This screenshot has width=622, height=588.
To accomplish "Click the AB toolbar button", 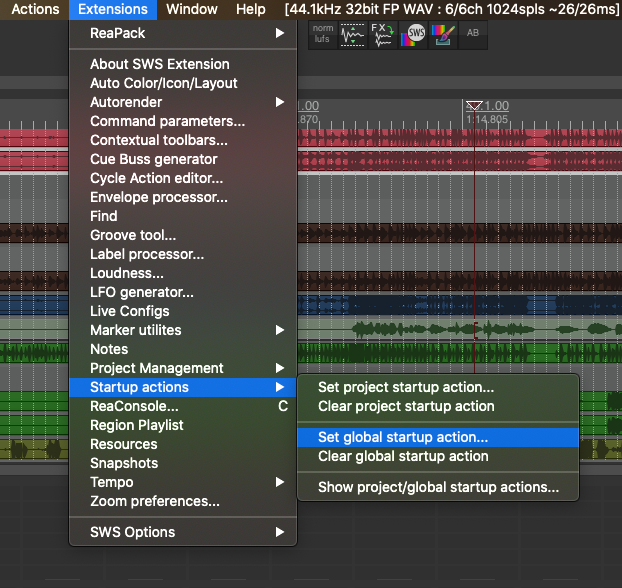I will coord(473,35).
